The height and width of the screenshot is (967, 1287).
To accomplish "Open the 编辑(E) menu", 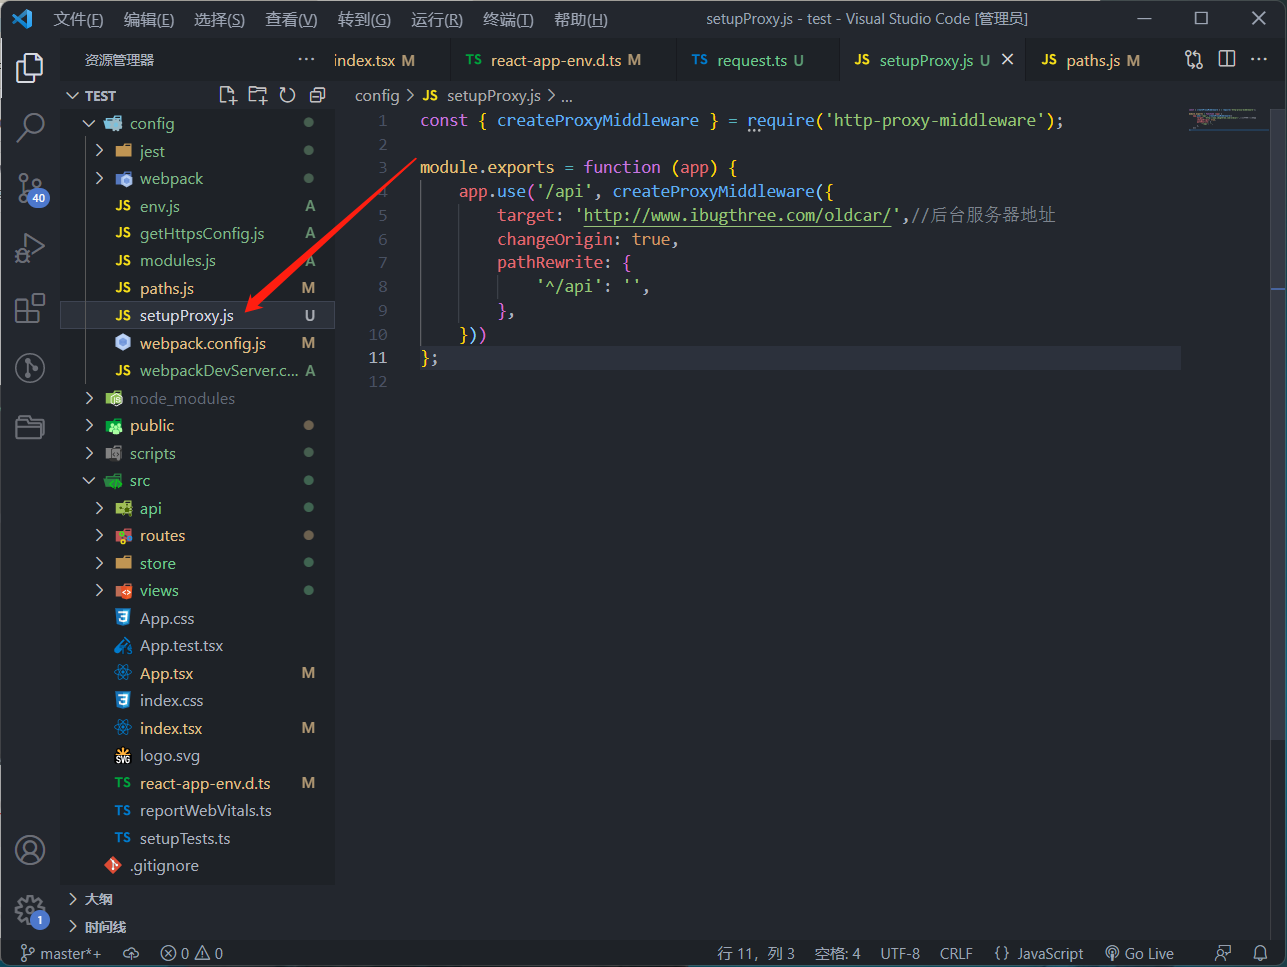I will 149,19.
